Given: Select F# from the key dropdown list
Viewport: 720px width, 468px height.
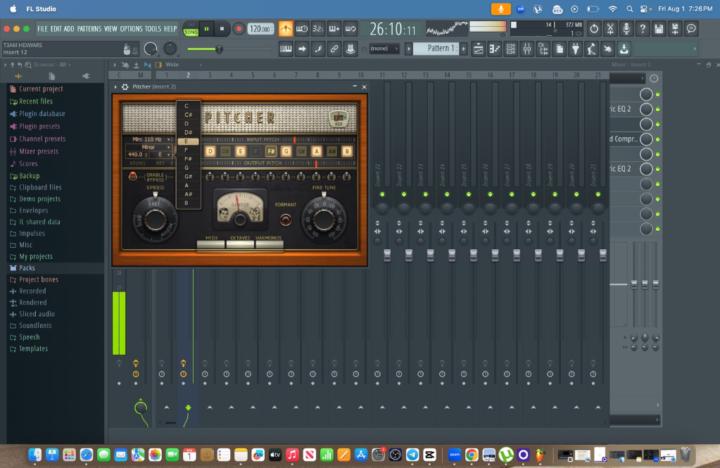Looking at the screenshot, I should tap(187, 159).
